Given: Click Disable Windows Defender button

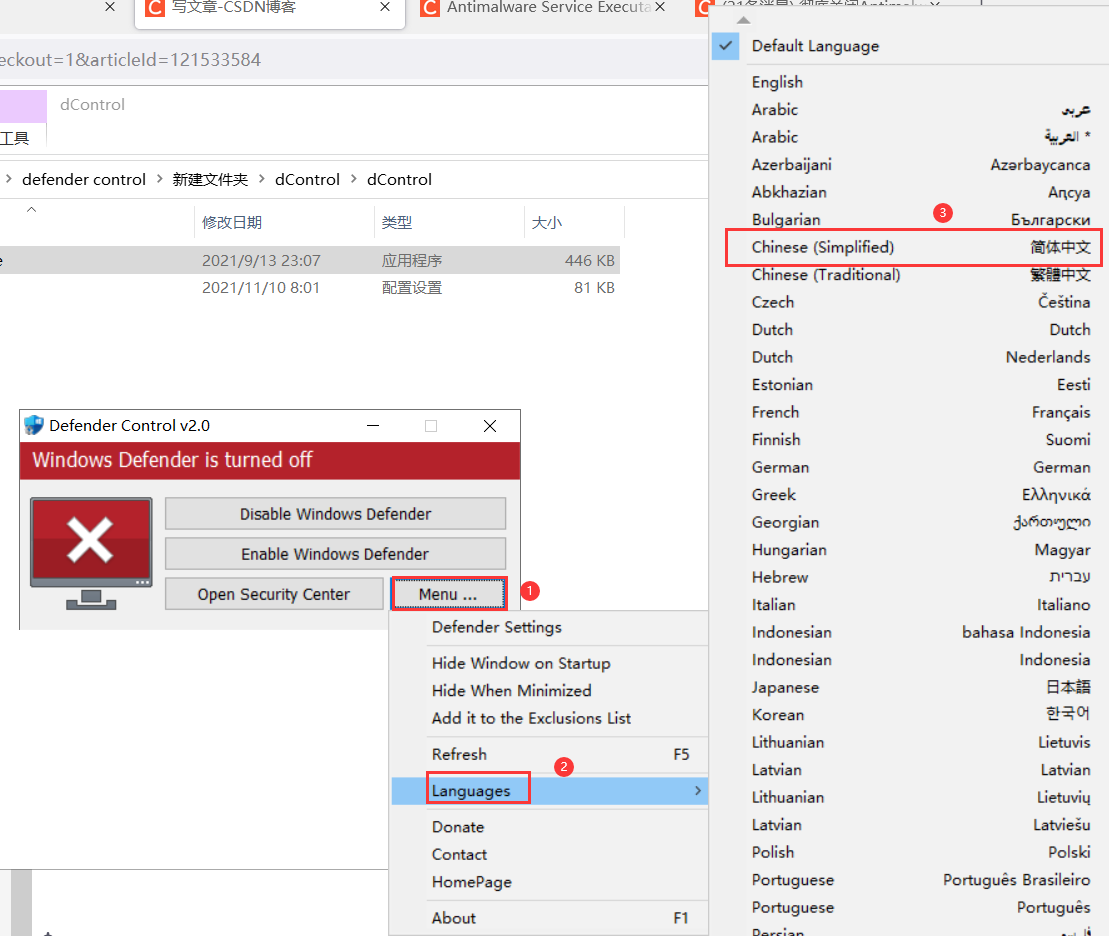Looking at the screenshot, I should tap(335, 514).
